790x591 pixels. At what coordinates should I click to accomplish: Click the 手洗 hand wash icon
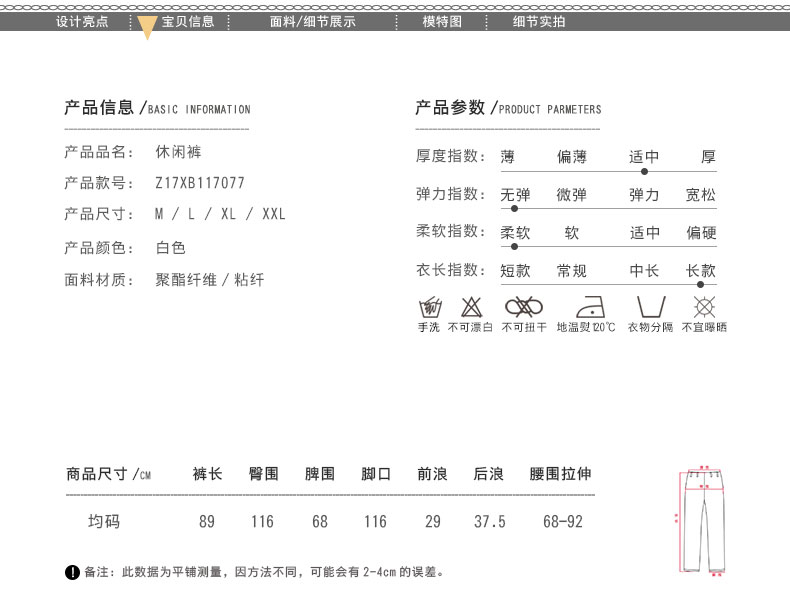pyautogui.click(x=430, y=307)
